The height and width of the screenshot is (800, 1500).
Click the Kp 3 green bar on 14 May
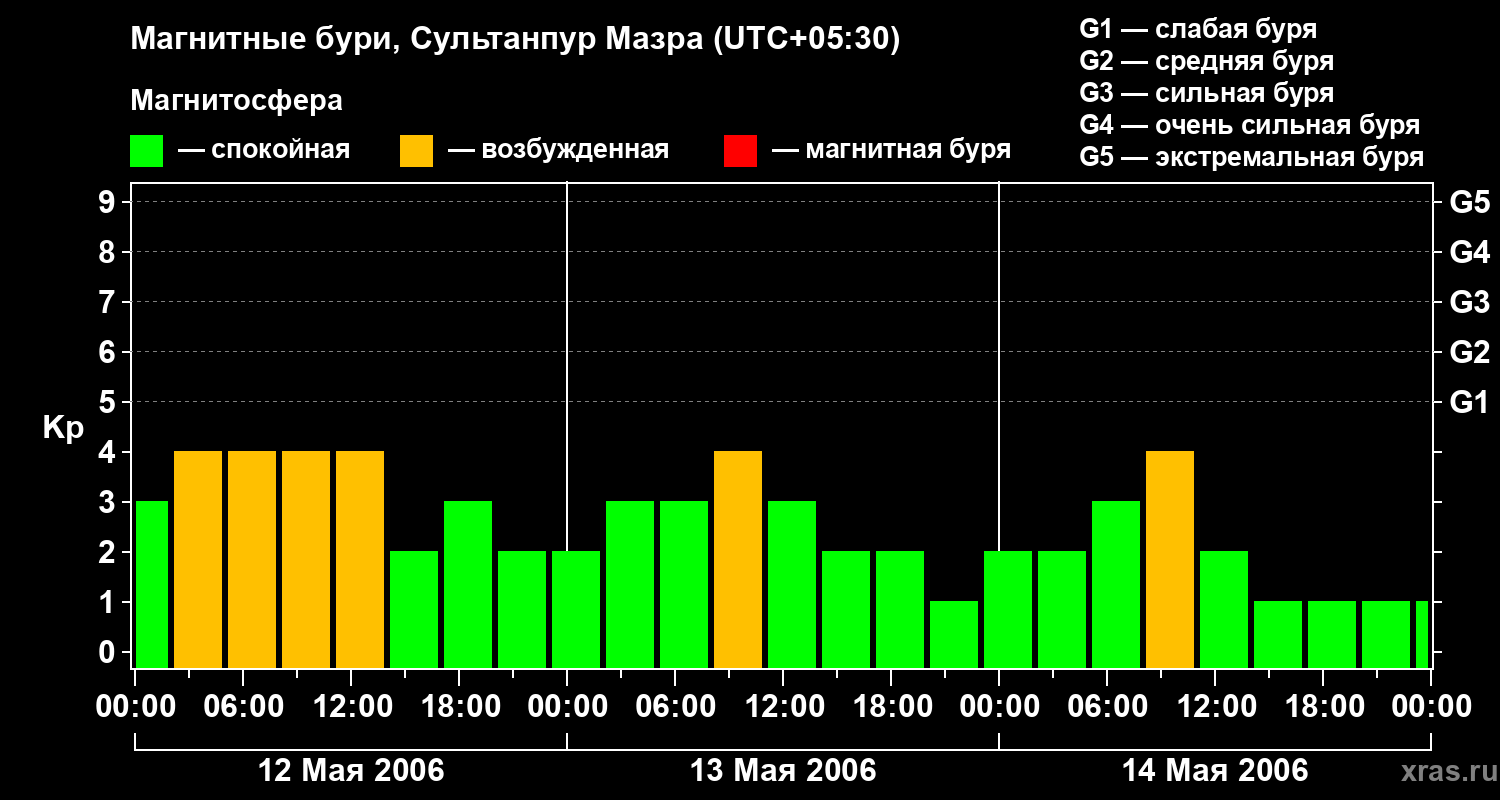coord(1116,584)
